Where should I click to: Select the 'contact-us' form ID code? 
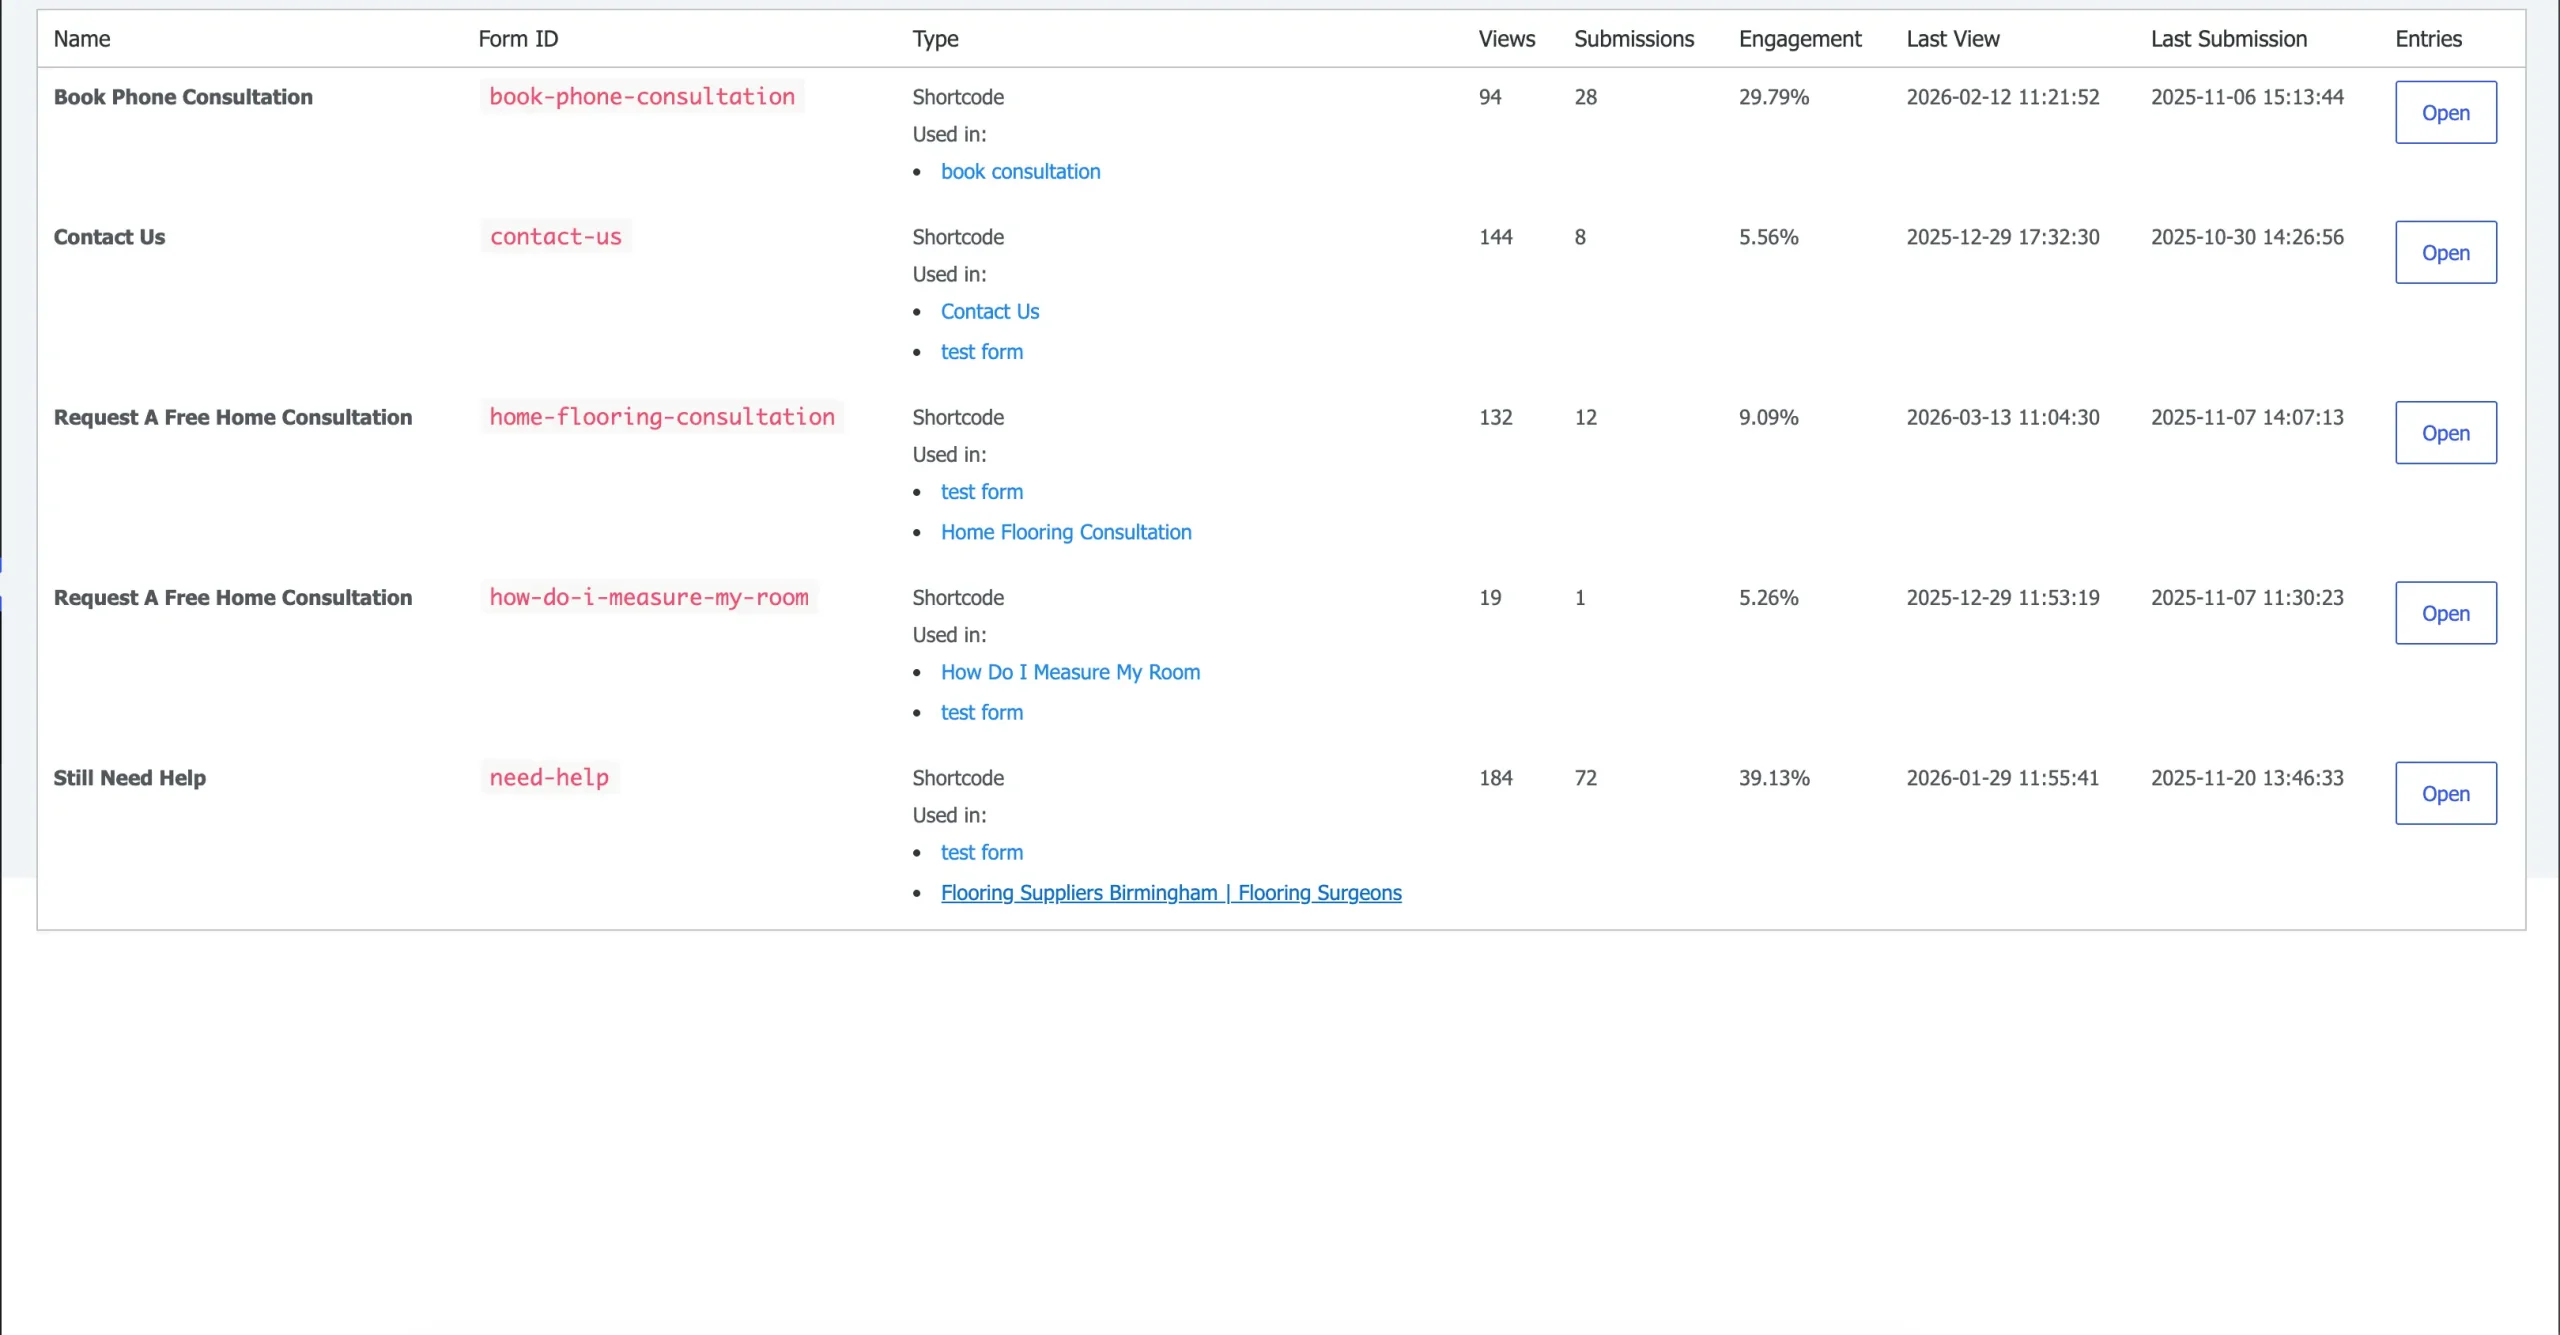(x=556, y=237)
